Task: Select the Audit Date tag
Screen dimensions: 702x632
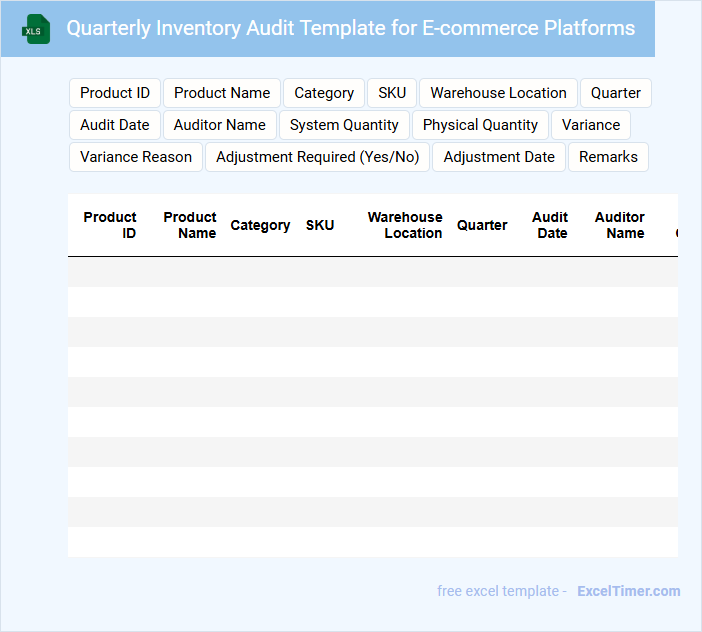Action: [115, 125]
